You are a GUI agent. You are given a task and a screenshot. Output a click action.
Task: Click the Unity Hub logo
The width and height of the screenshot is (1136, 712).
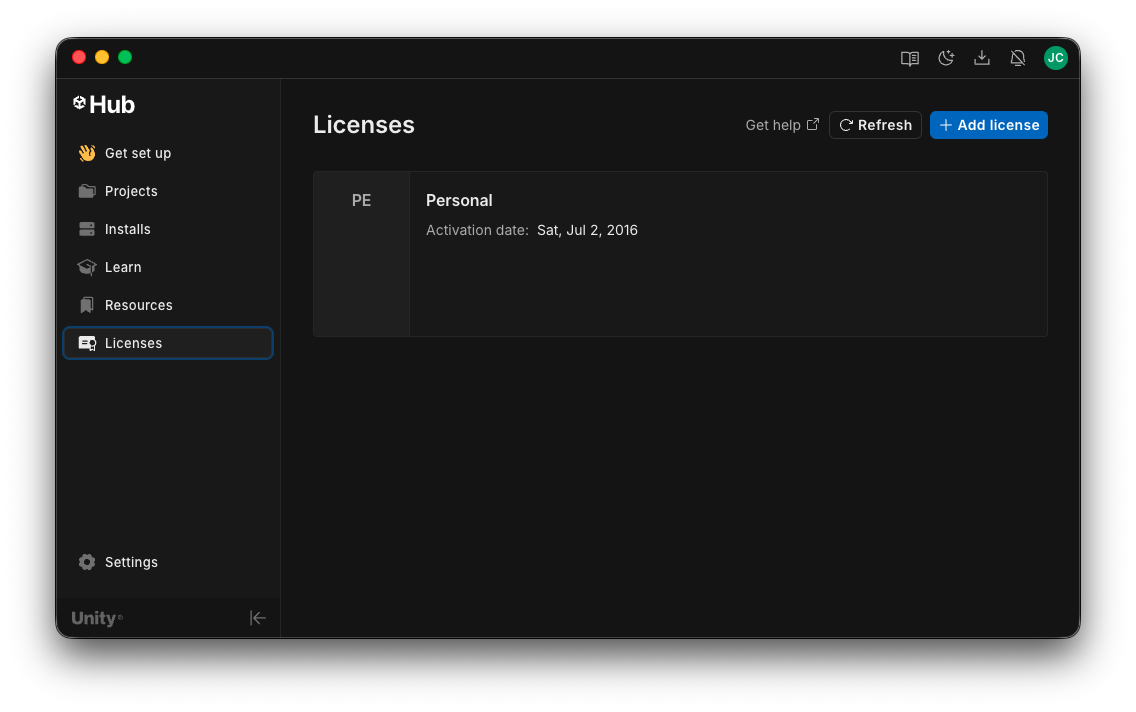[x=104, y=104]
